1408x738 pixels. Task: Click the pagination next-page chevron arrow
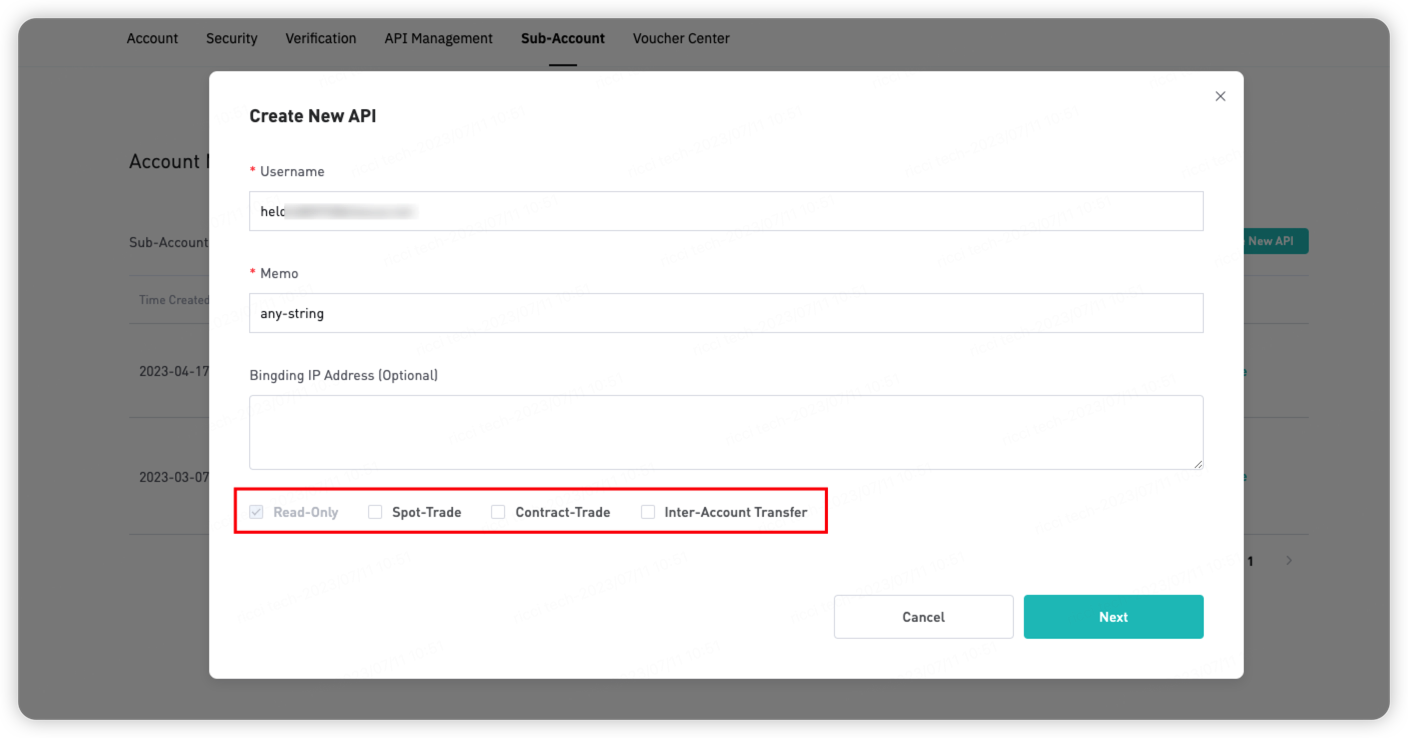[x=1289, y=561]
